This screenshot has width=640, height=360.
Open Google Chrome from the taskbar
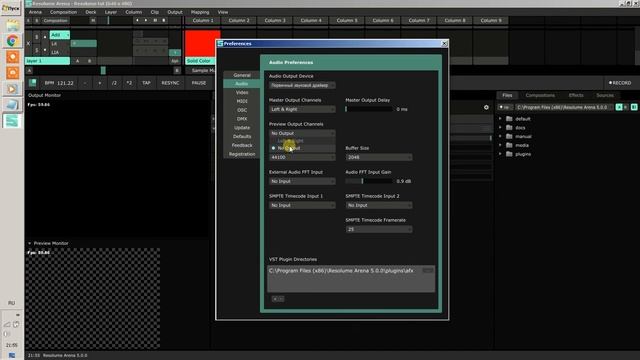[12, 41]
